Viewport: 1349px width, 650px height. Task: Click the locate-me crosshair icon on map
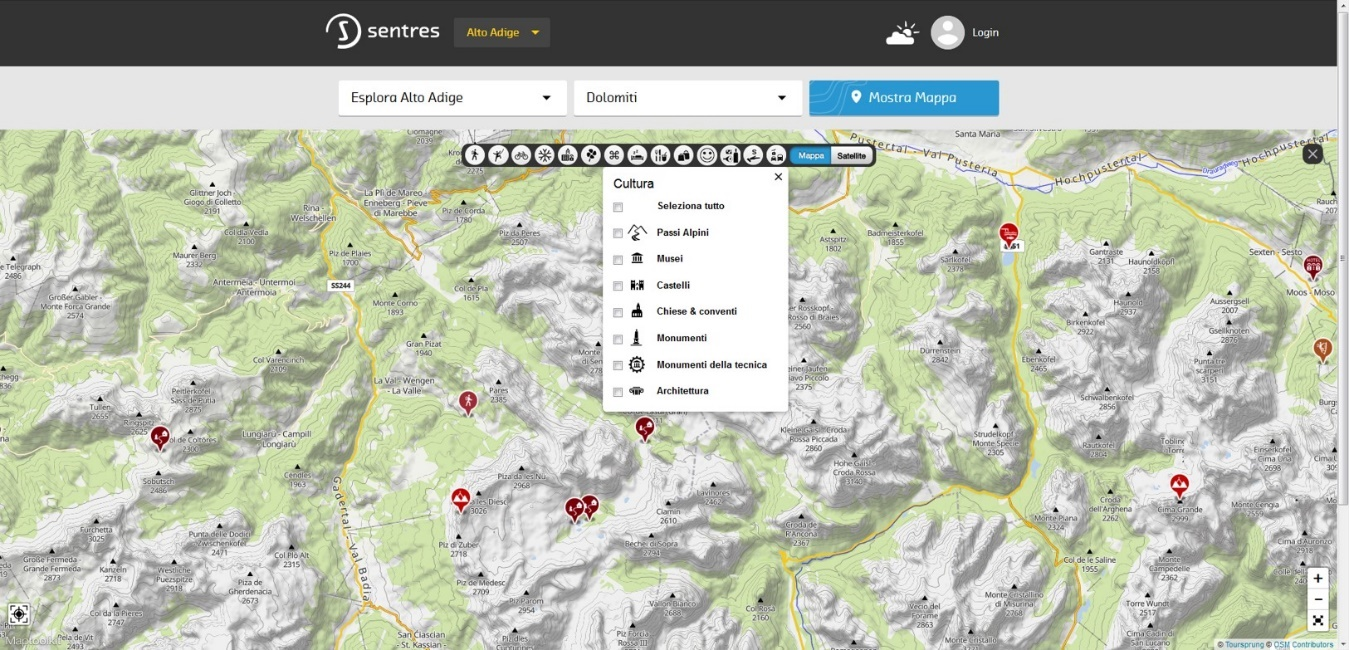point(19,614)
